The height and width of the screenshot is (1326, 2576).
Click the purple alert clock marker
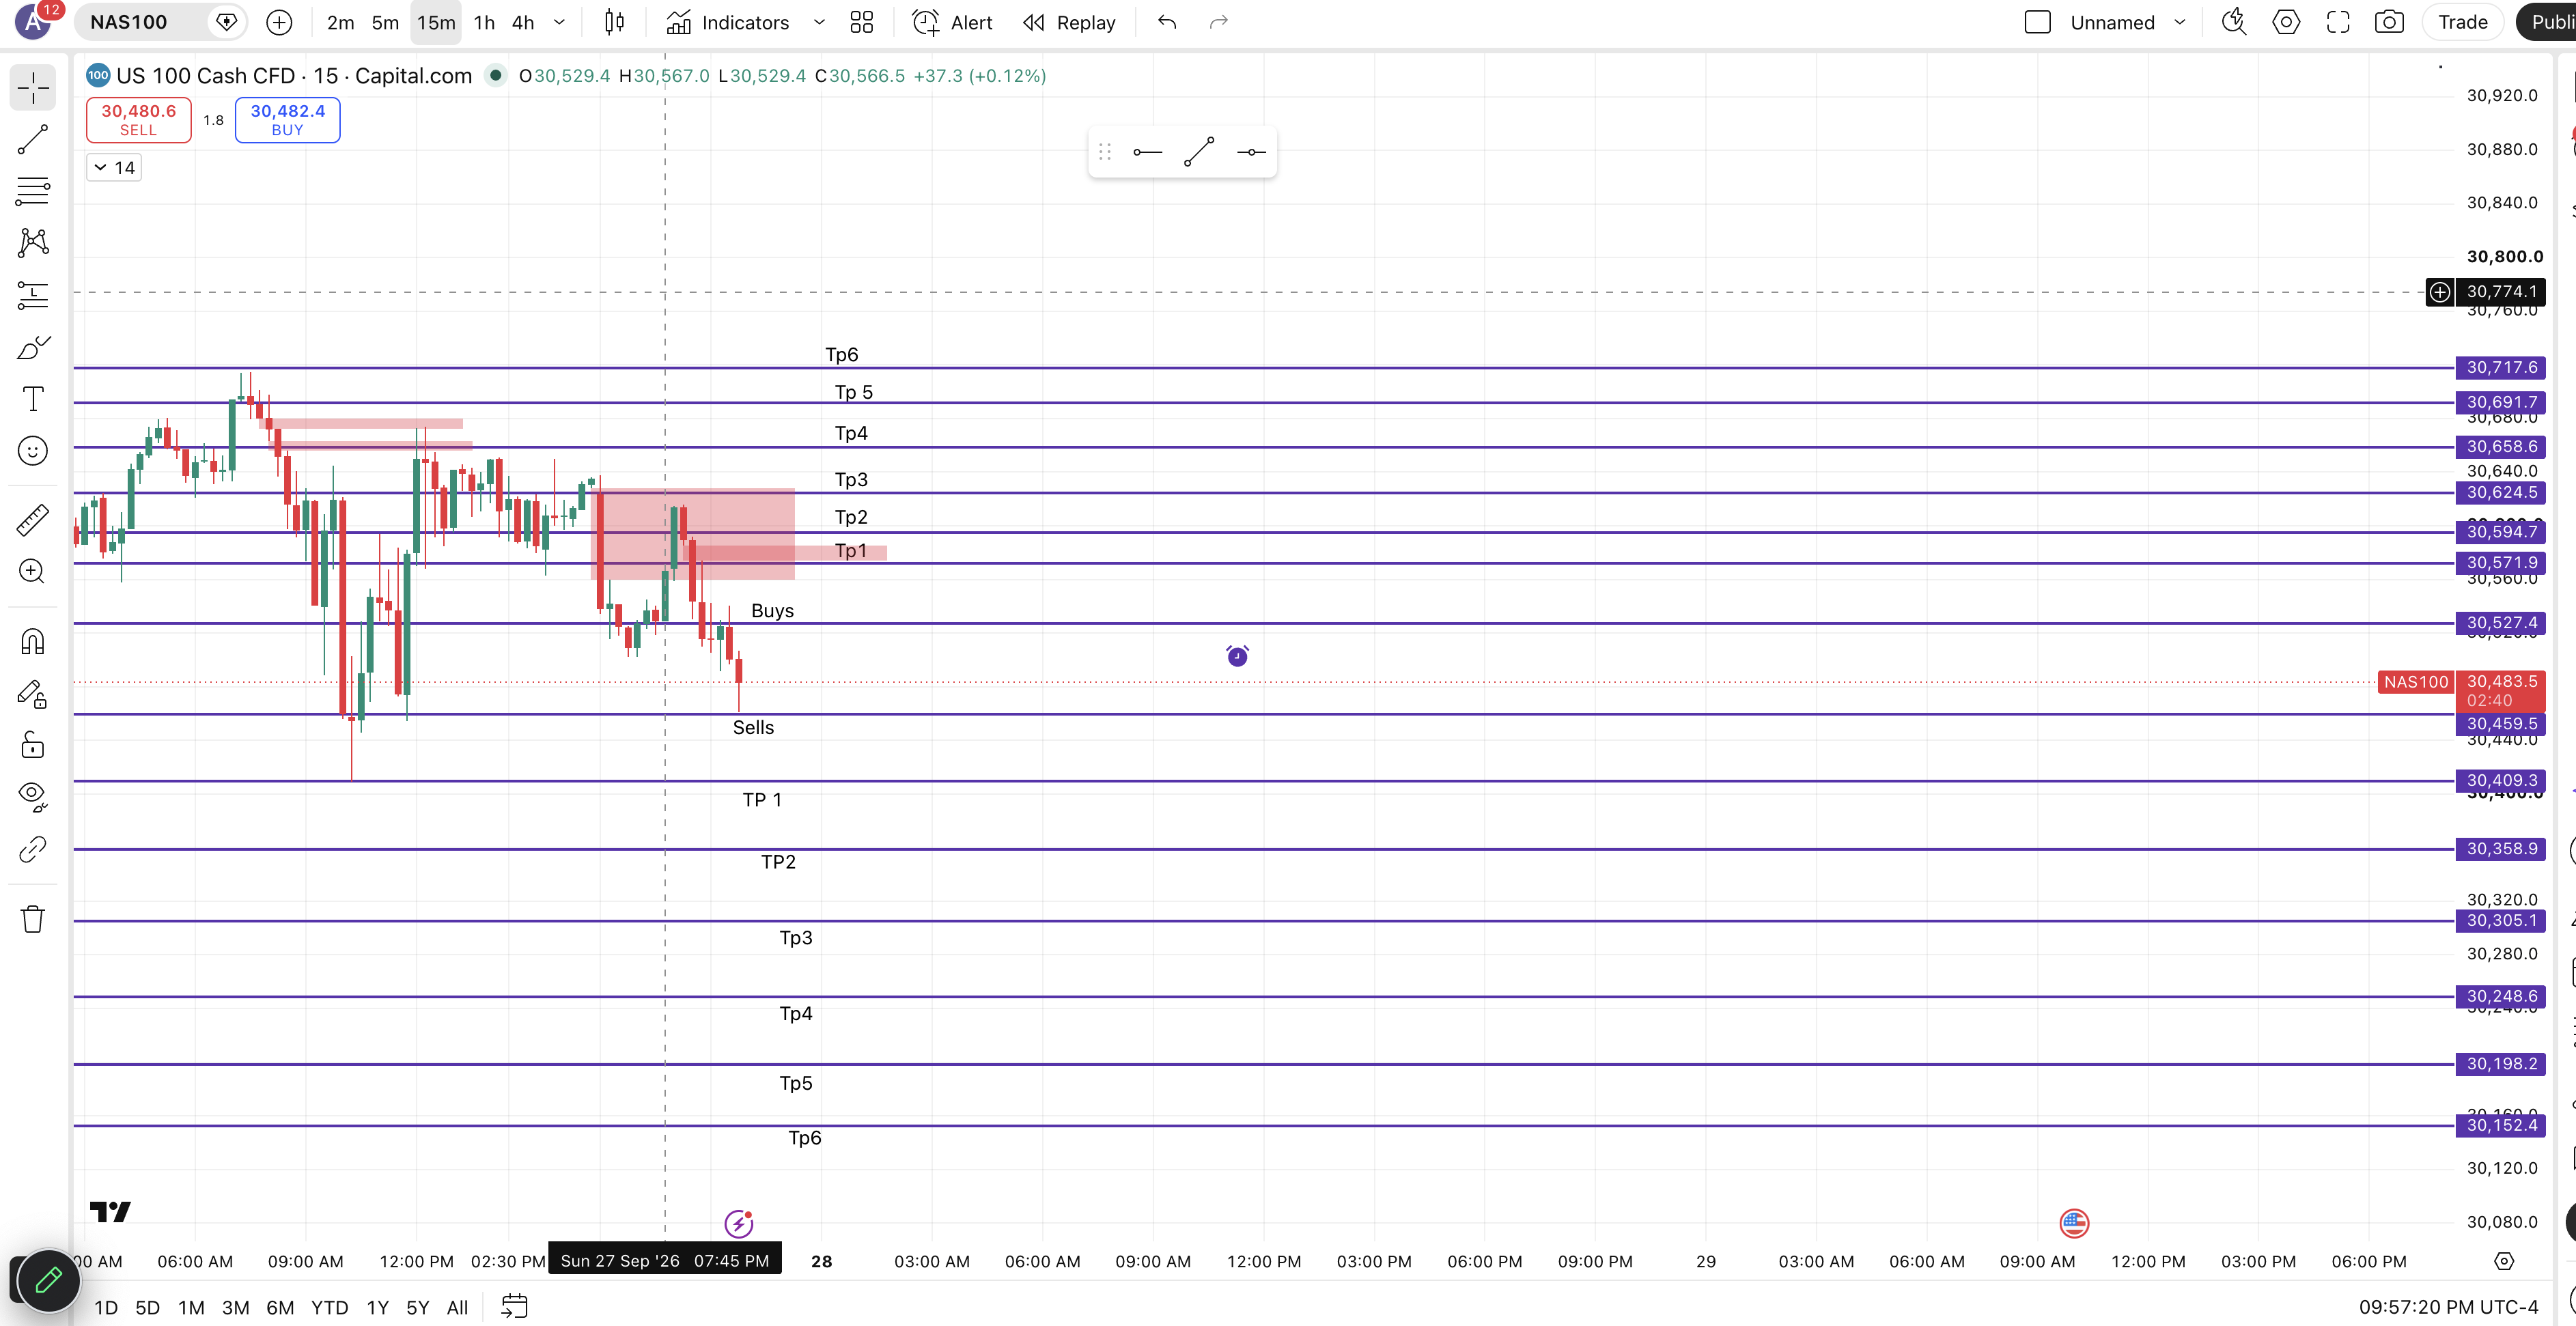(1237, 656)
